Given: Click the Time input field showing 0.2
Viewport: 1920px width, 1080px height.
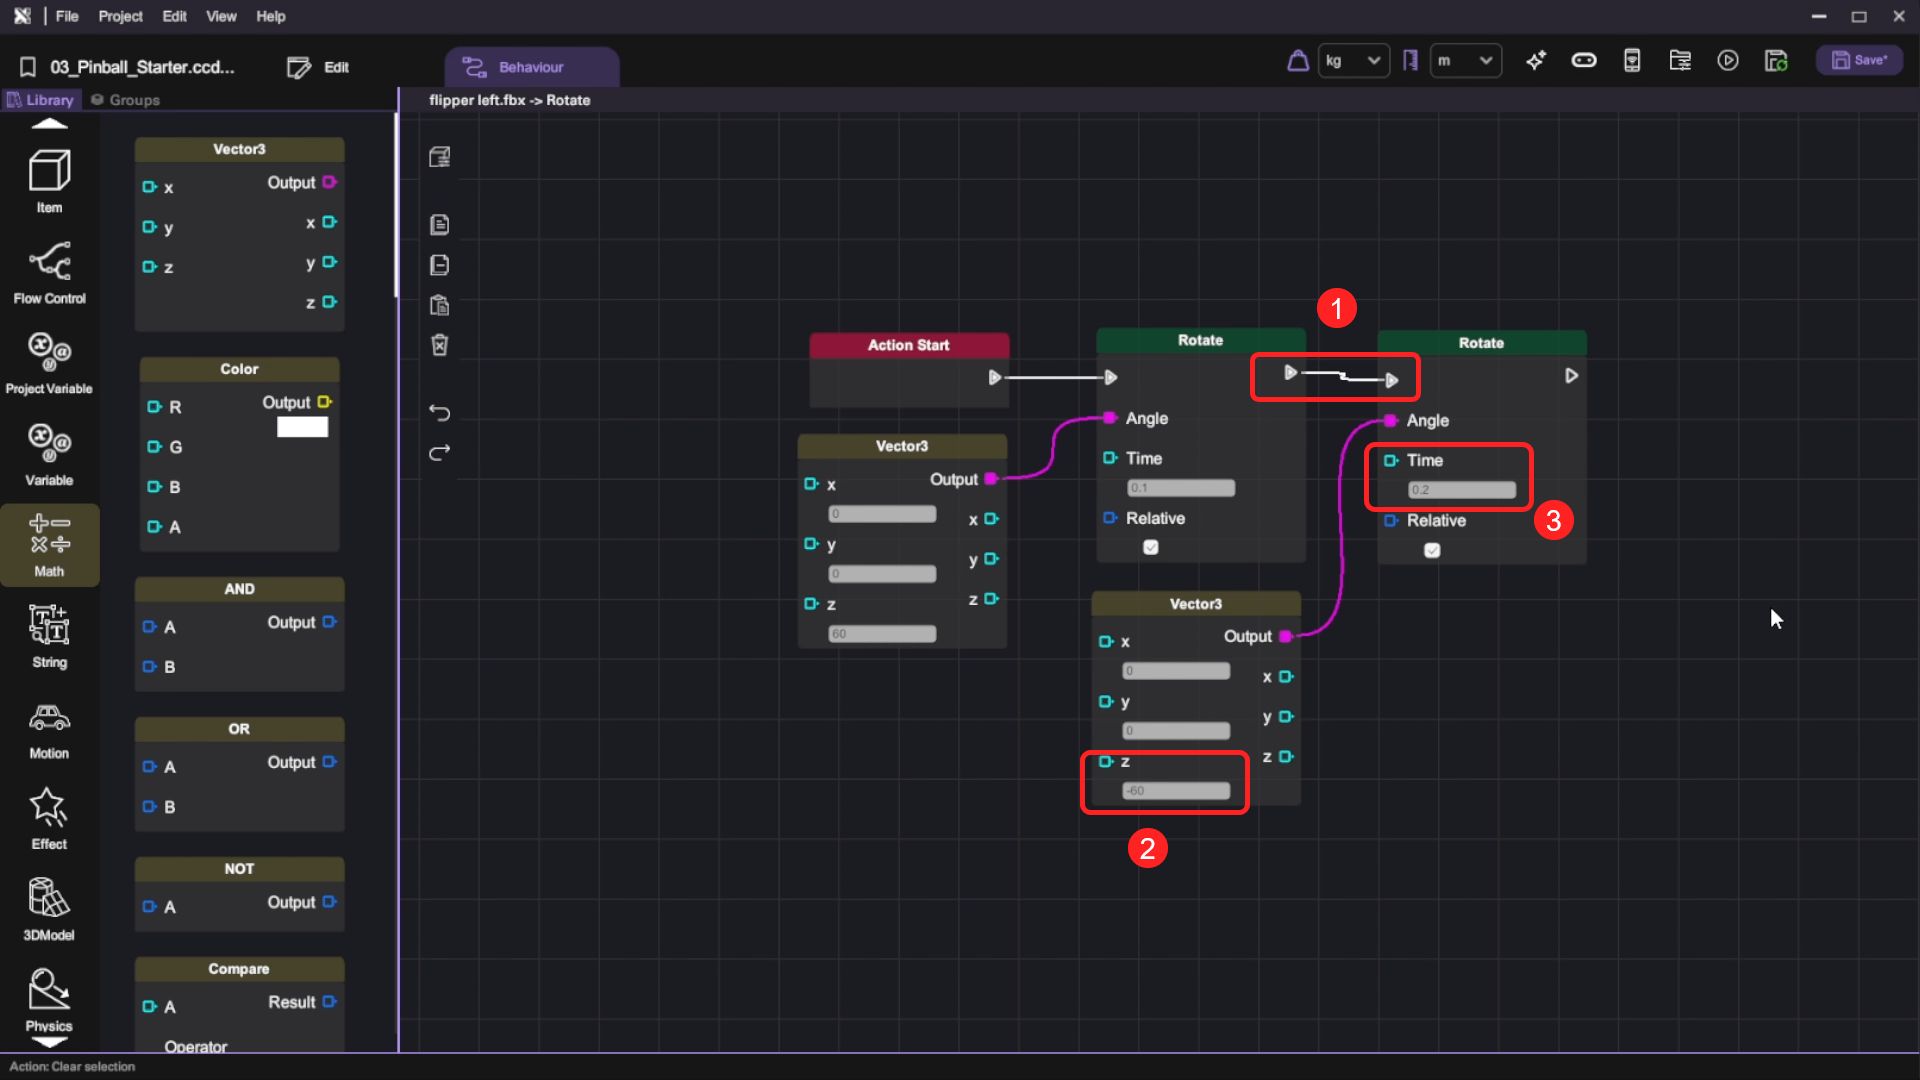Looking at the screenshot, I should 1461,490.
